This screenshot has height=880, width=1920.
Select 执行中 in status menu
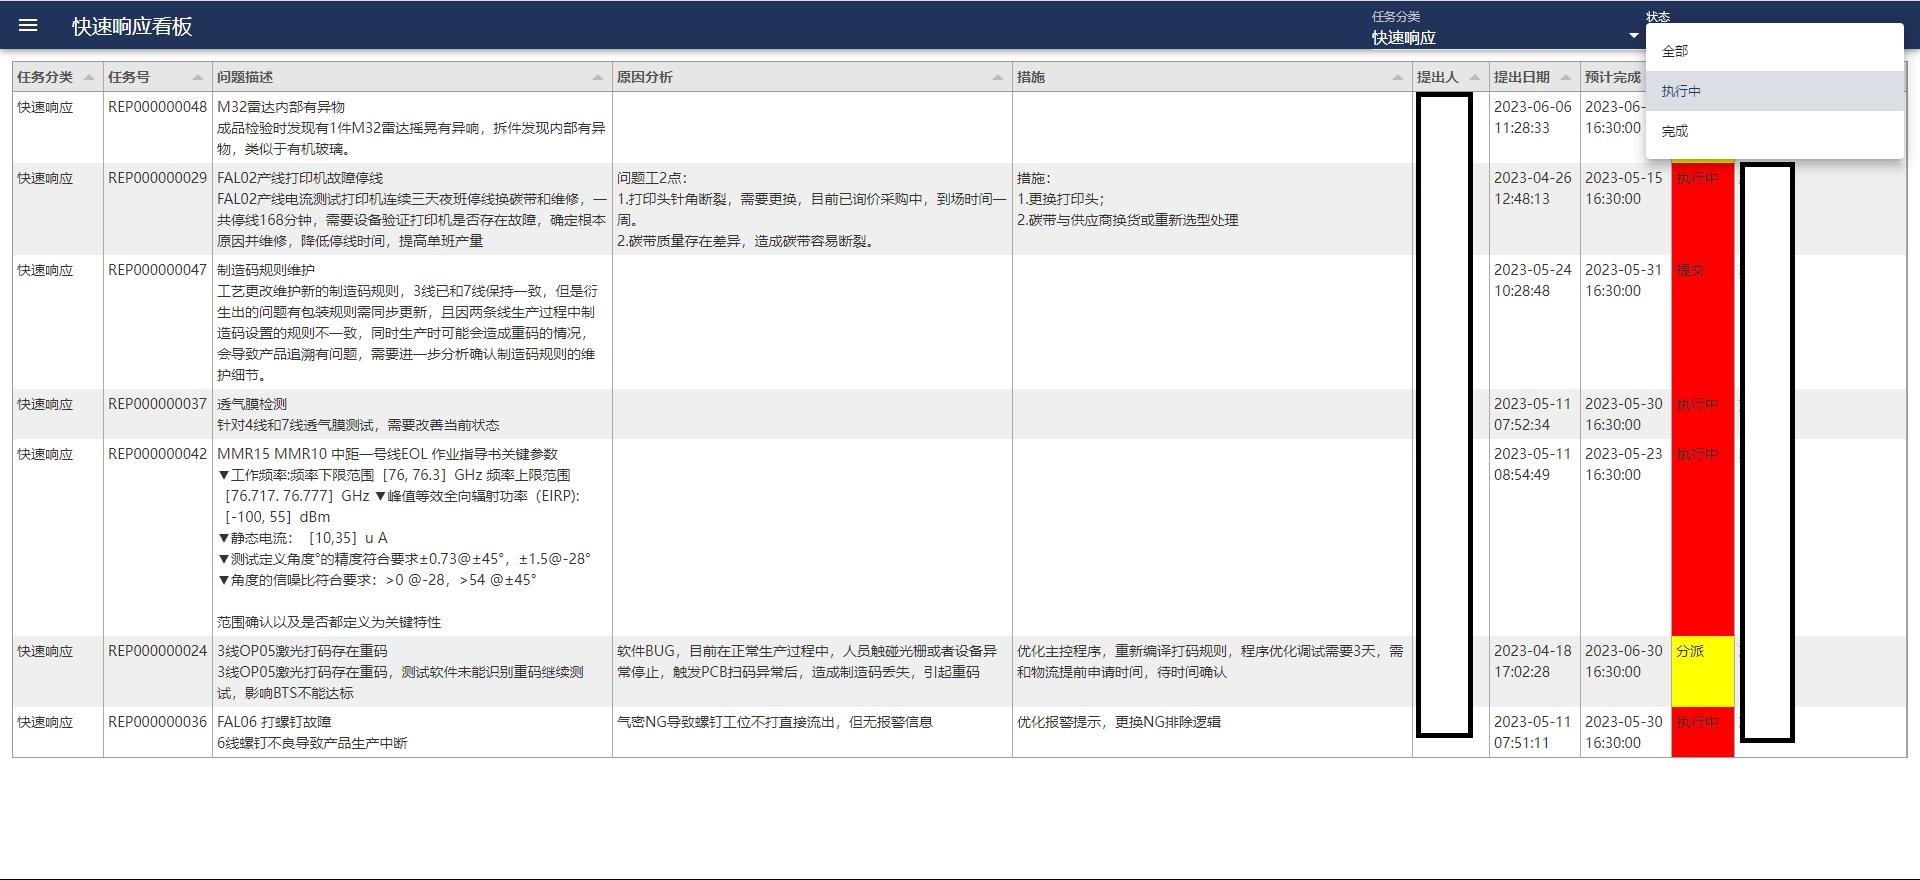click(x=1774, y=91)
